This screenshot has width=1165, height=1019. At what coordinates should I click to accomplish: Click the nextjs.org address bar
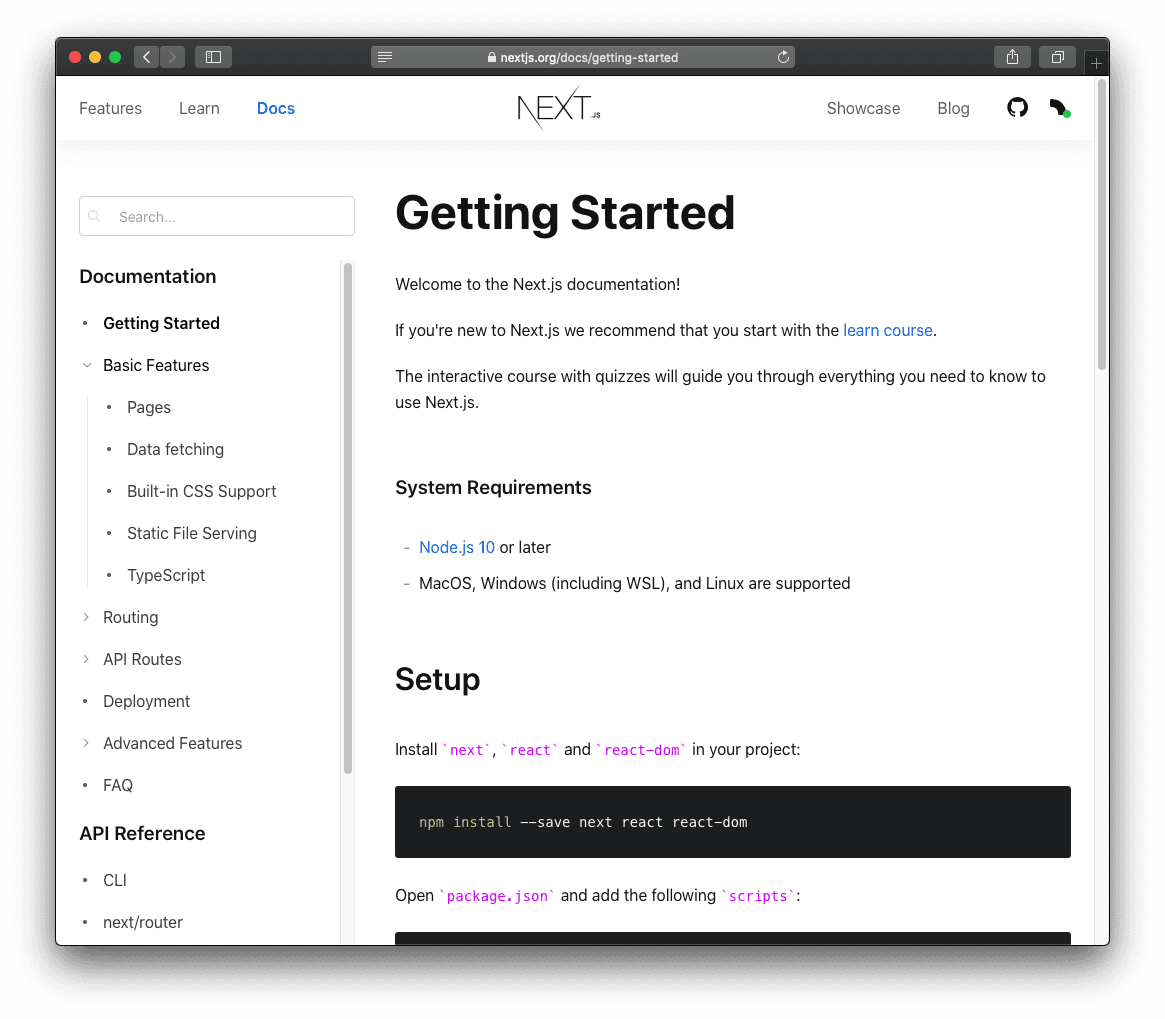(582, 57)
